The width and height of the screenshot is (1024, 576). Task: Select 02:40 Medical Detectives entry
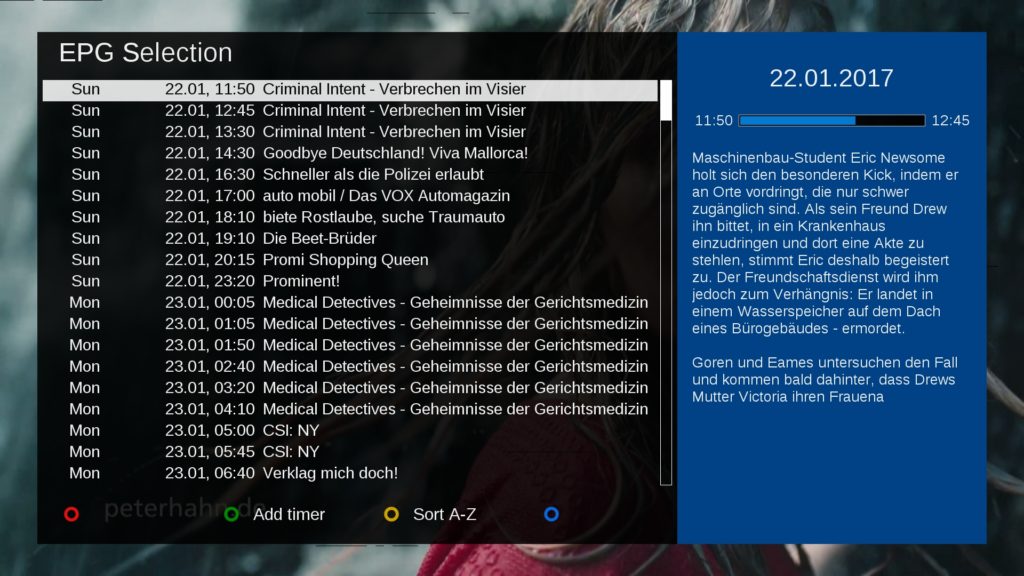coord(350,366)
